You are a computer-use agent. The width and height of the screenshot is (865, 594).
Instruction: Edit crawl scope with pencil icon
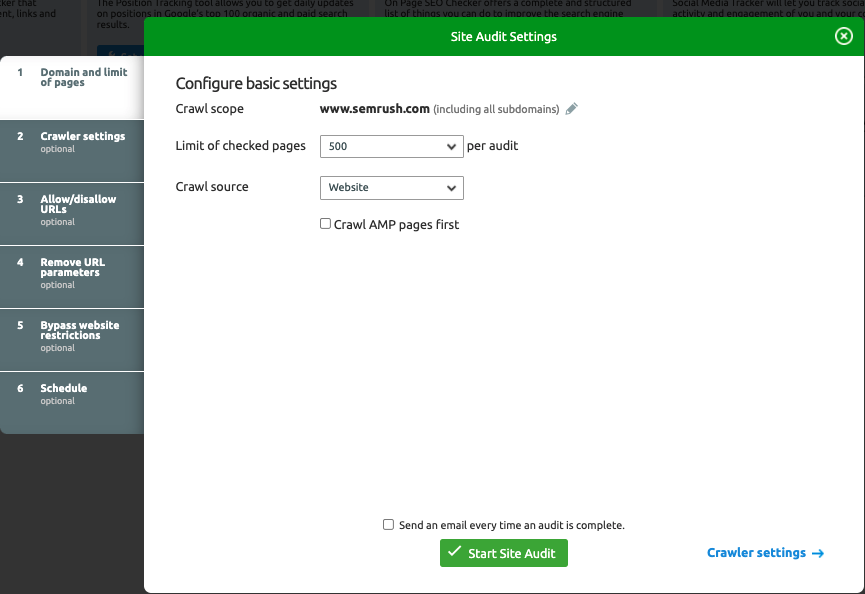tap(572, 109)
